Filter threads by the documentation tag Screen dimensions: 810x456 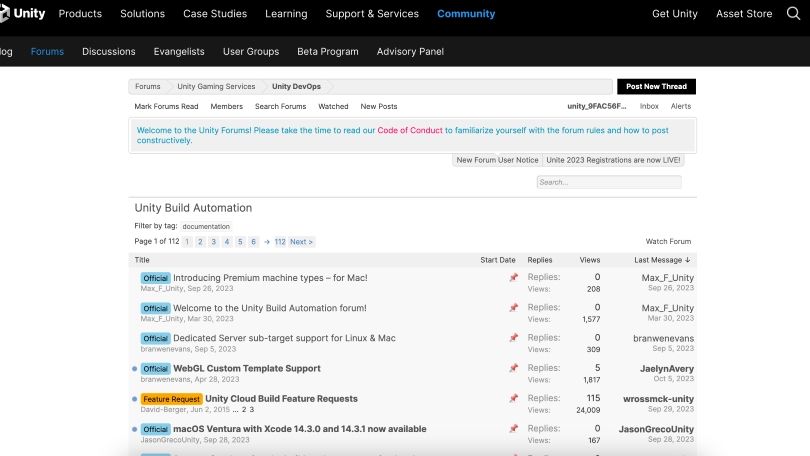pyautogui.click(x=206, y=227)
